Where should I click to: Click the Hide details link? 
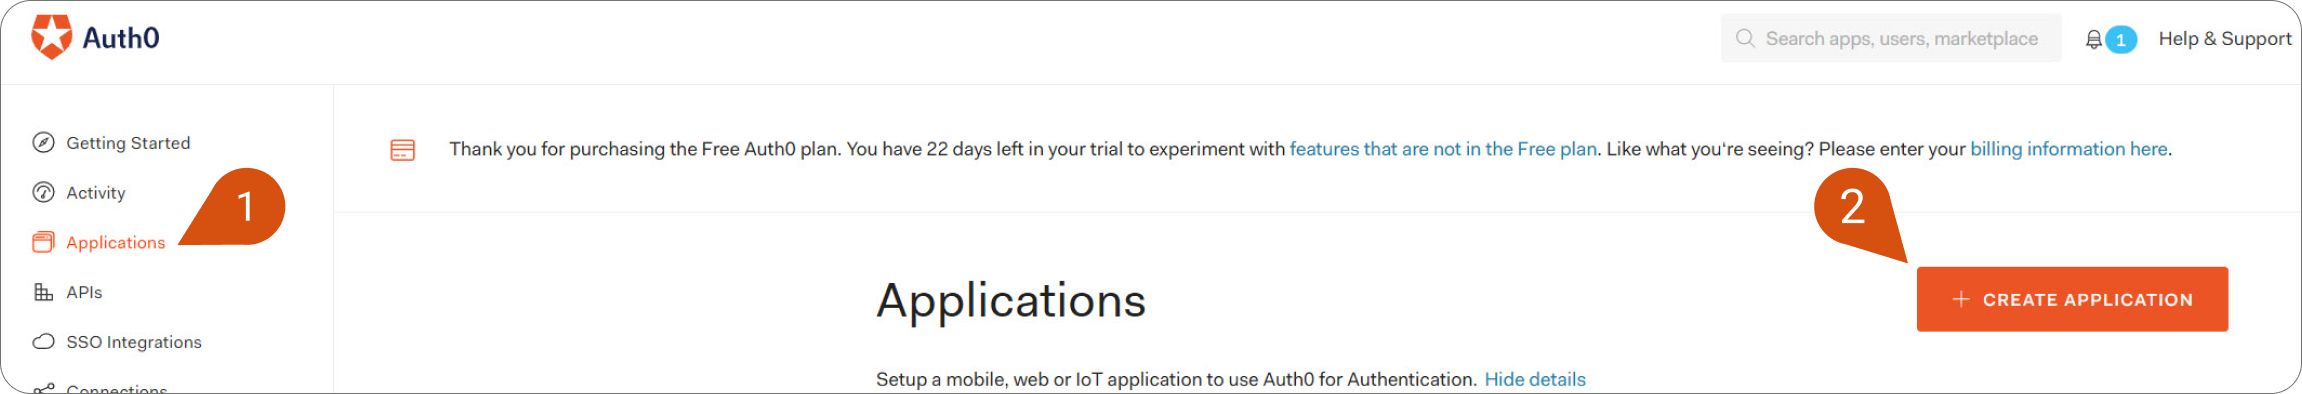(1535, 379)
